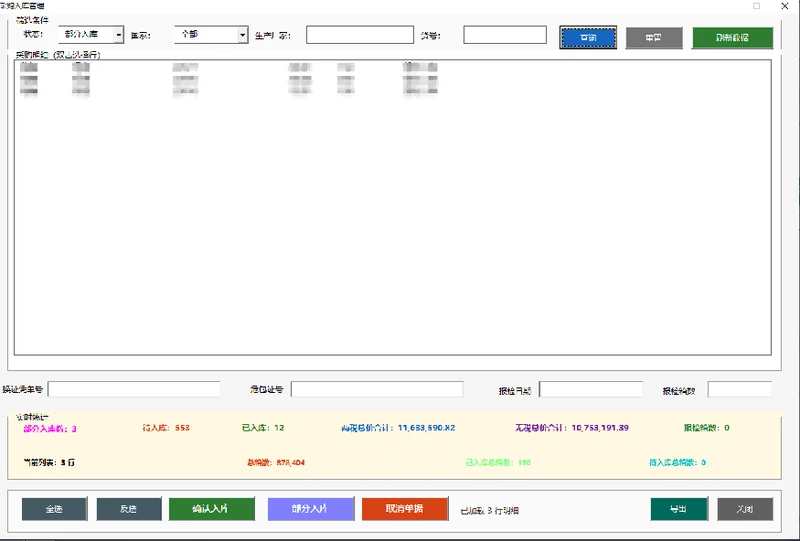Screen dimensions: 800x541
Task: Select the last blurred row in the list
Action: tap(229, 91)
